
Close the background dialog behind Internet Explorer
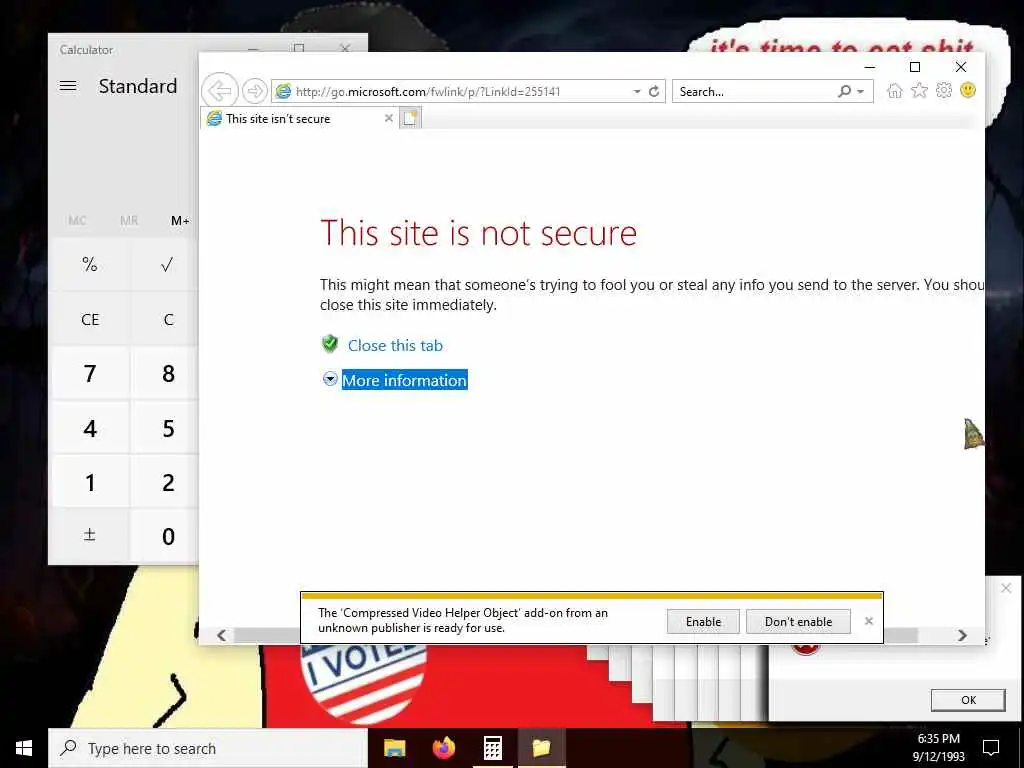1006,588
